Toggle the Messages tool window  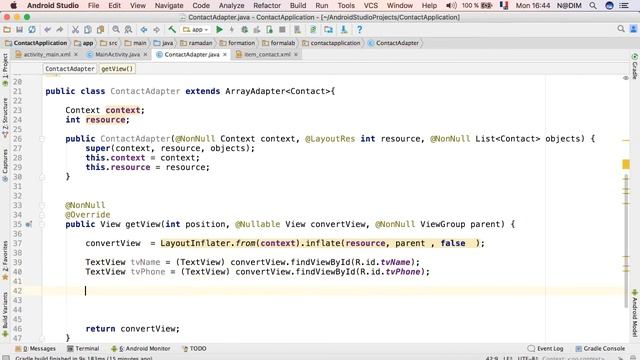click(36, 349)
